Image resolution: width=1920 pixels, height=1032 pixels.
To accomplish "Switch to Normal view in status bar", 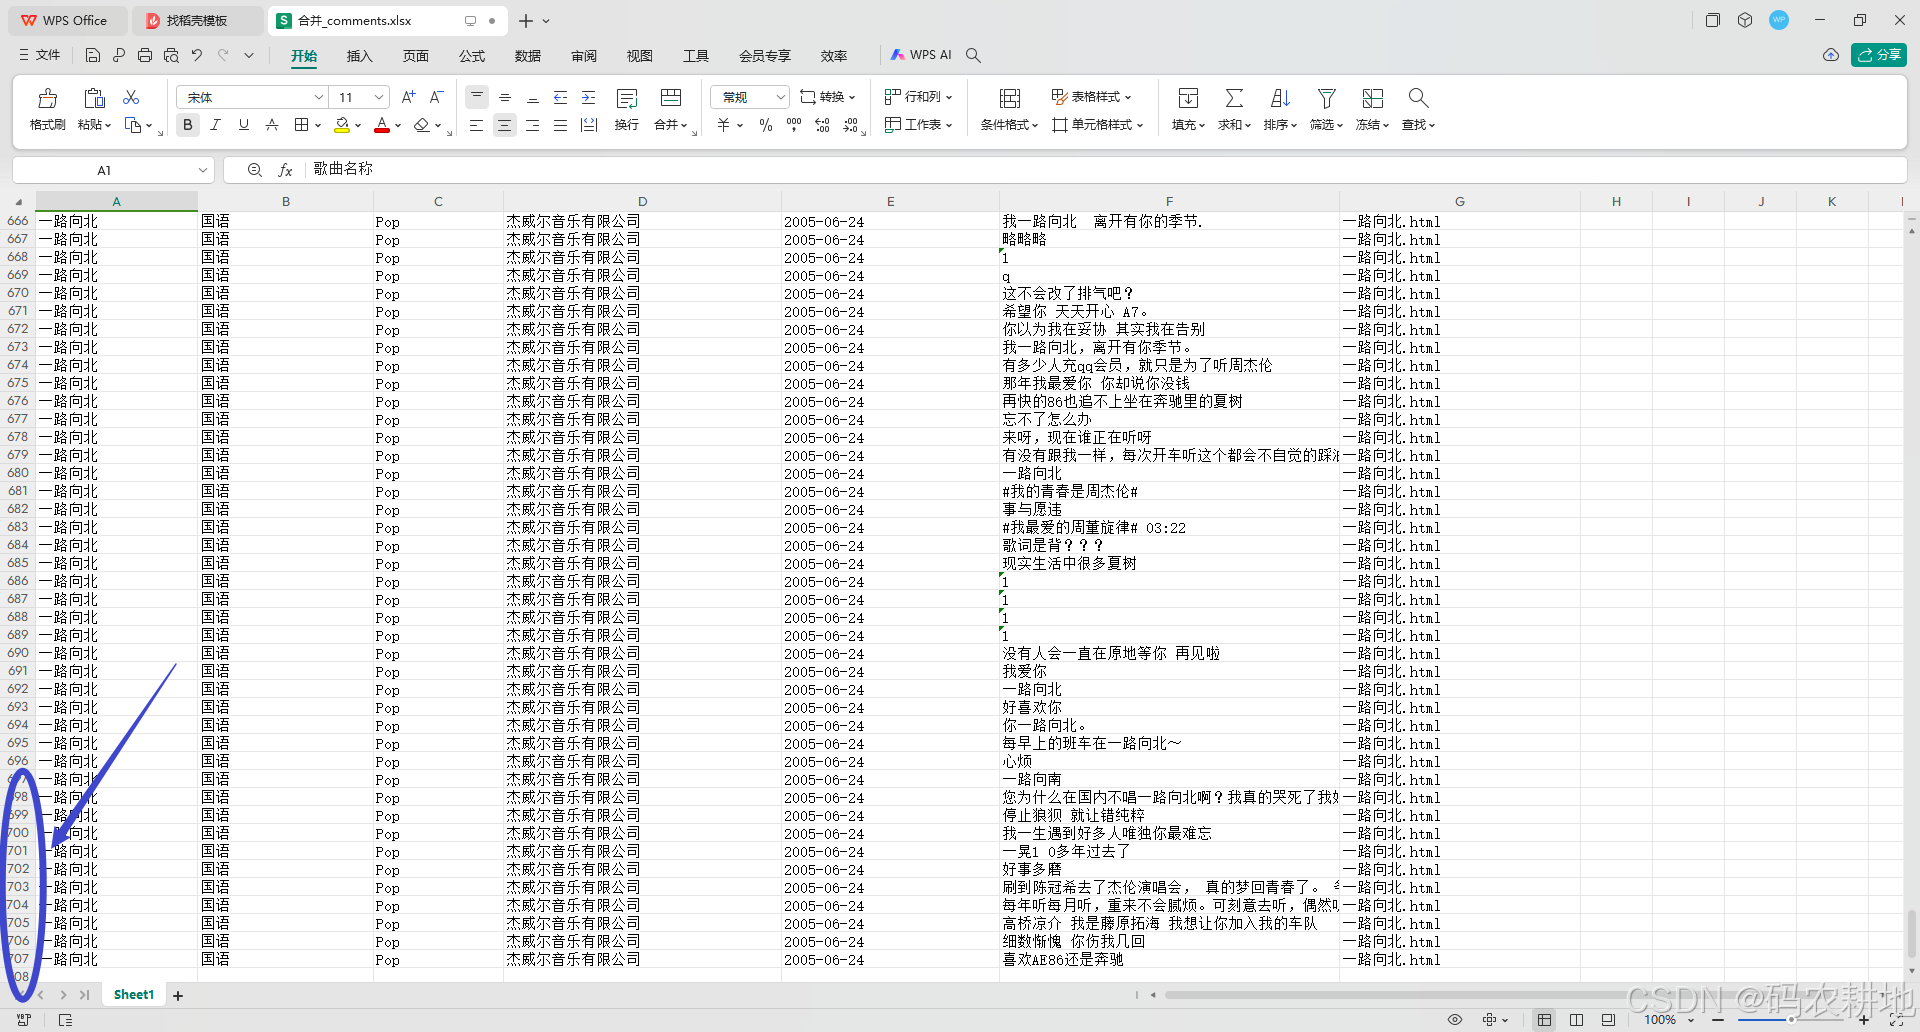I will point(1545,1019).
